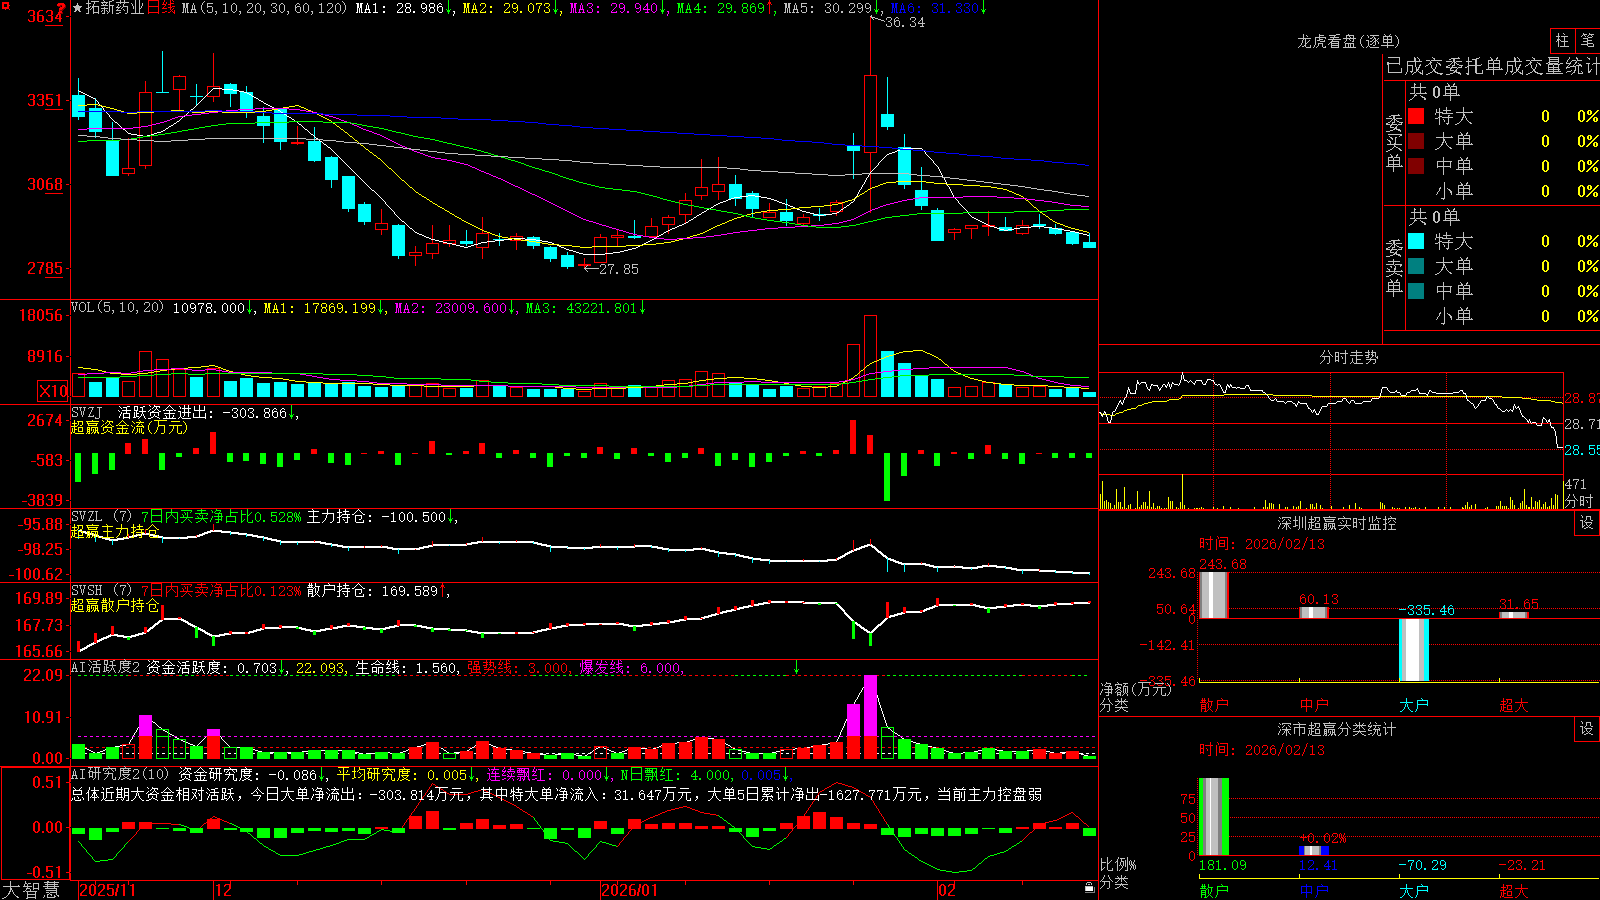Click the star marker before 拓新药业
Viewport: 1600px width, 900px height.
(x=78, y=8)
